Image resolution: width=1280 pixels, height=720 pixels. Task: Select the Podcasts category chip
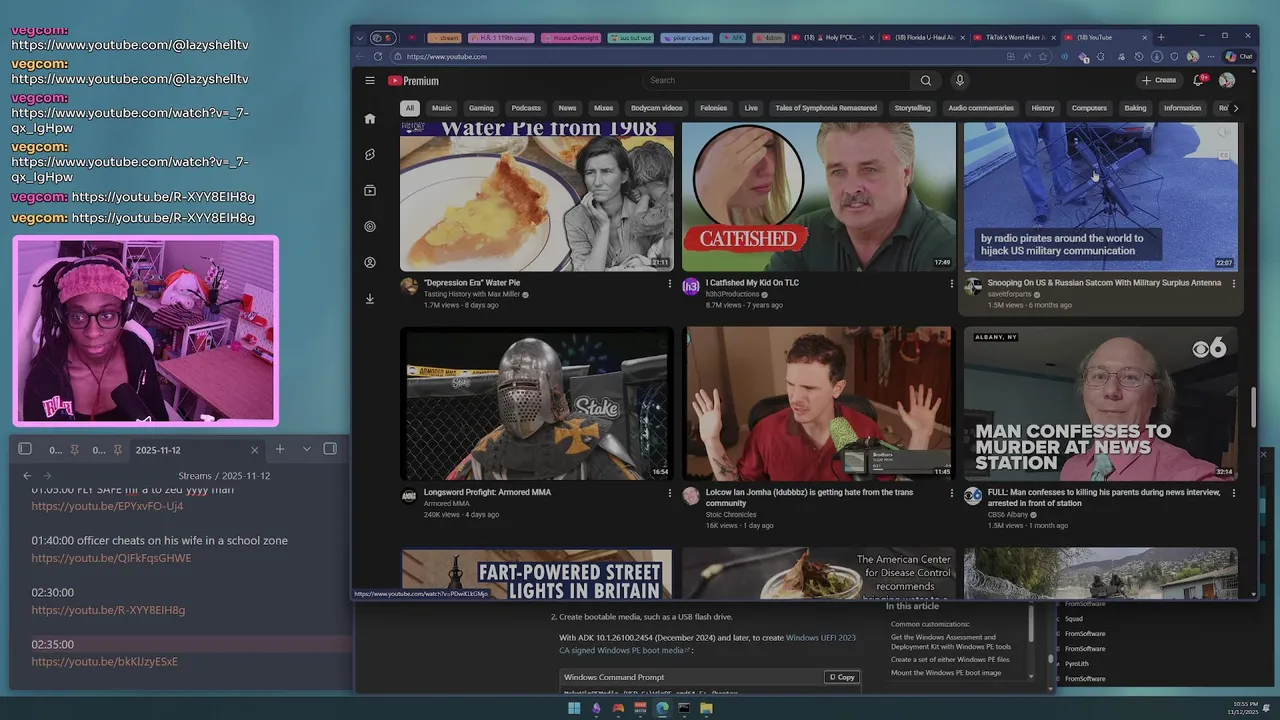click(x=526, y=108)
